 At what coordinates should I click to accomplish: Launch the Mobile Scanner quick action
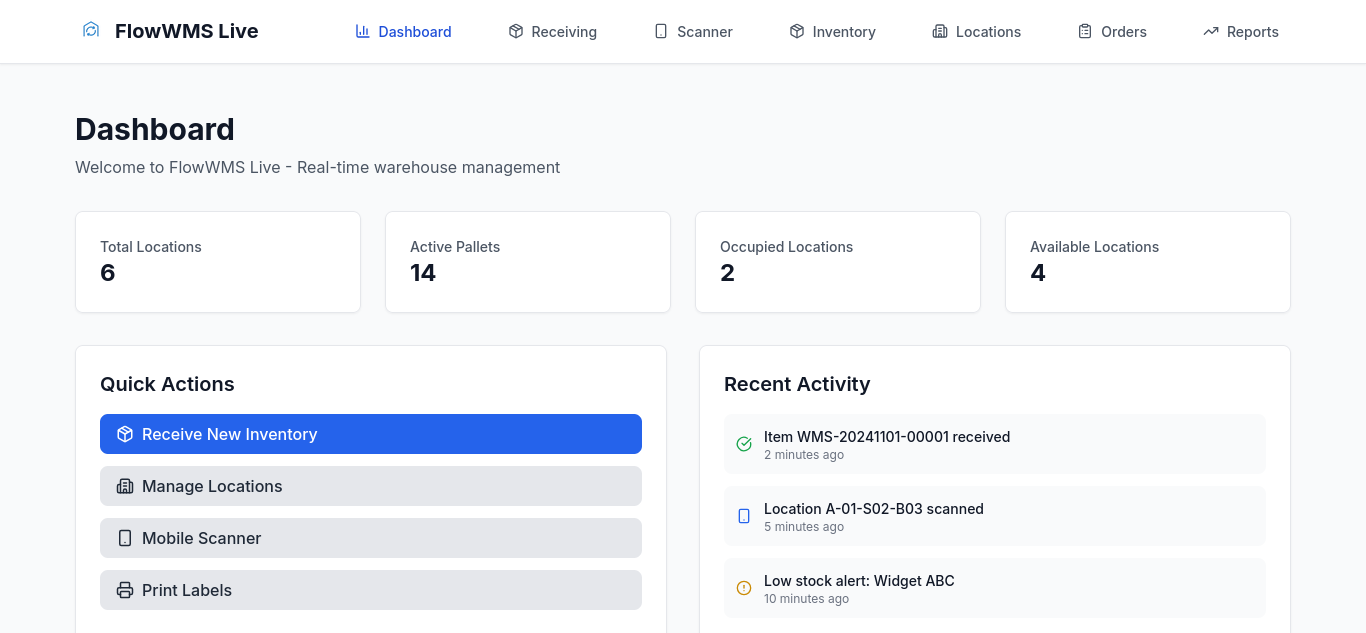click(x=371, y=538)
